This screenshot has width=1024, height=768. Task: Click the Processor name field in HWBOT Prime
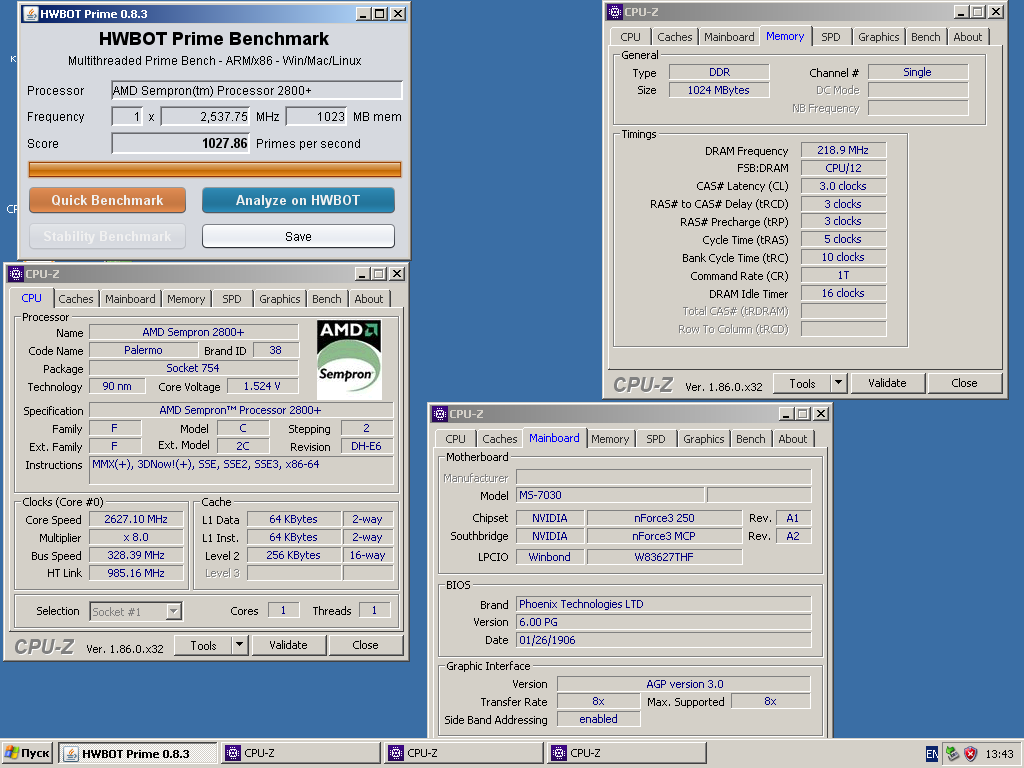[x=257, y=90]
